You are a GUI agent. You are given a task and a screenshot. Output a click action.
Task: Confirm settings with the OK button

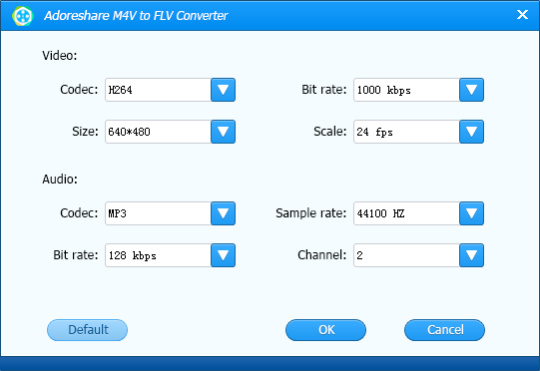[326, 330]
